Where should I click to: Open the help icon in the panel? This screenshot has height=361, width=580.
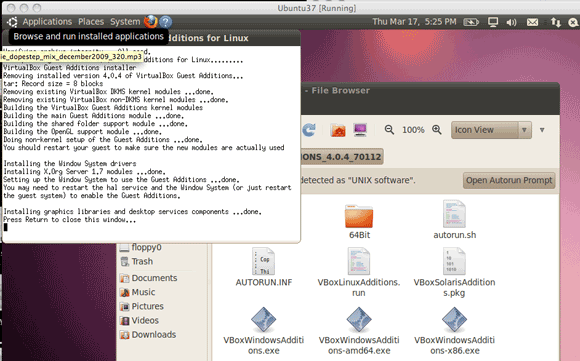pos(165,22)
